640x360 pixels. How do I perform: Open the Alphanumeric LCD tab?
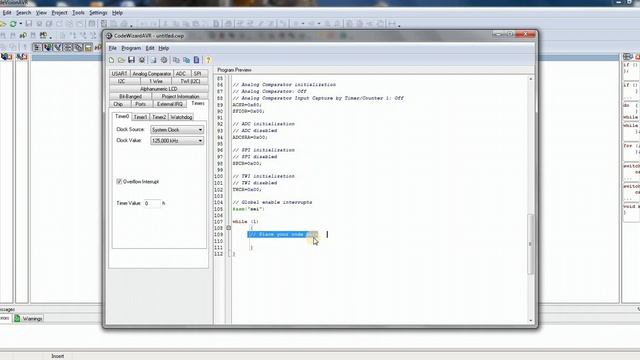(159, 89)
